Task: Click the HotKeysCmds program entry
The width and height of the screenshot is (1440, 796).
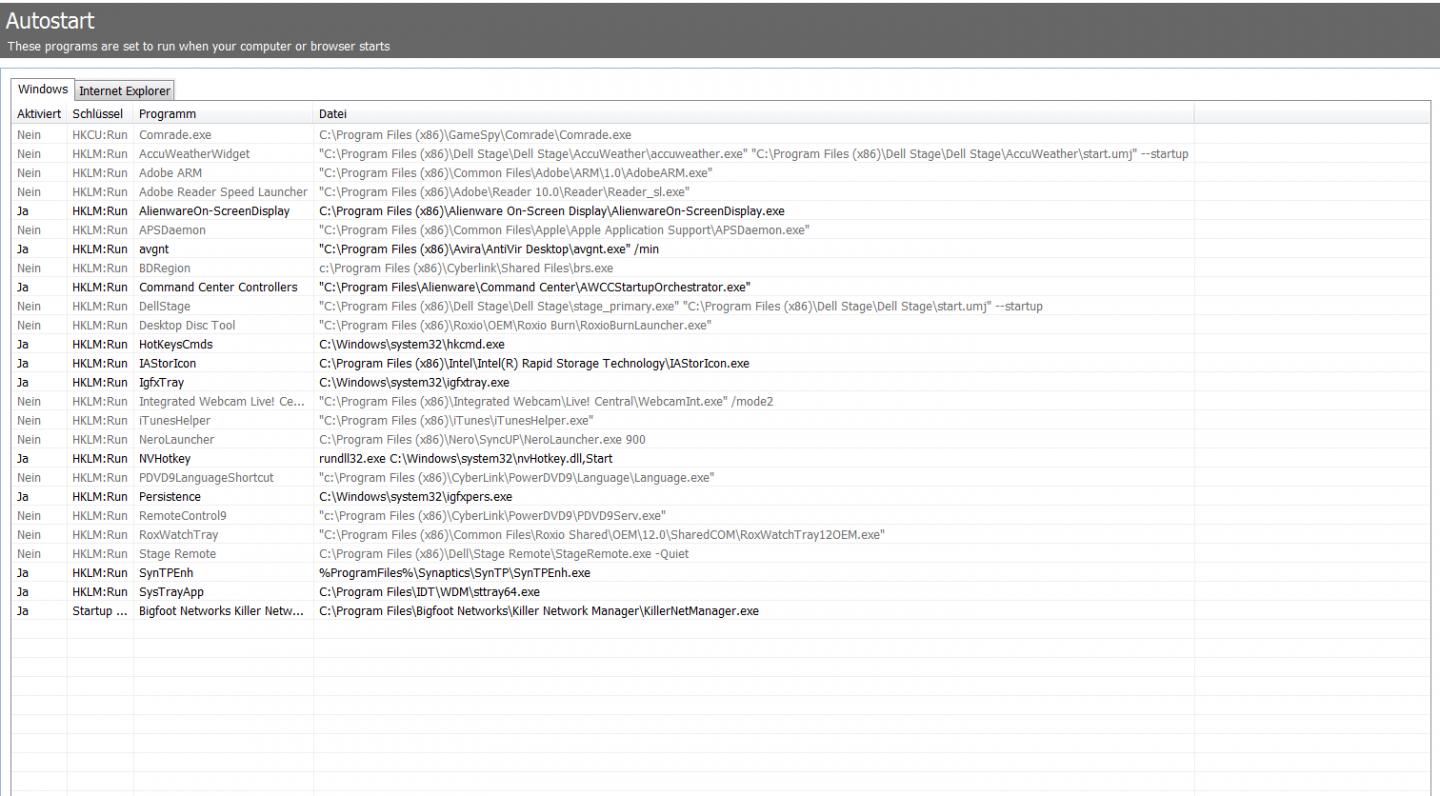Action: click(x=175, y=344)
